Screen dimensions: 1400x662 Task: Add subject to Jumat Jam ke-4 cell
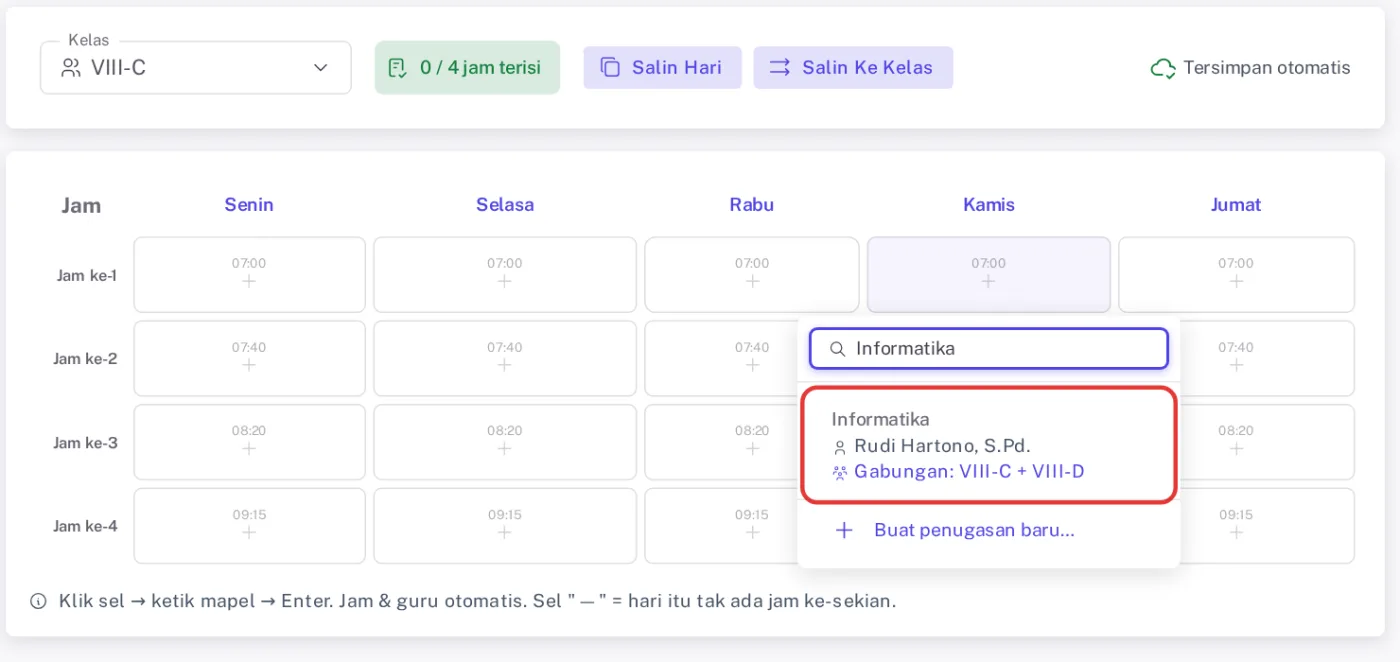(1268, 526)
